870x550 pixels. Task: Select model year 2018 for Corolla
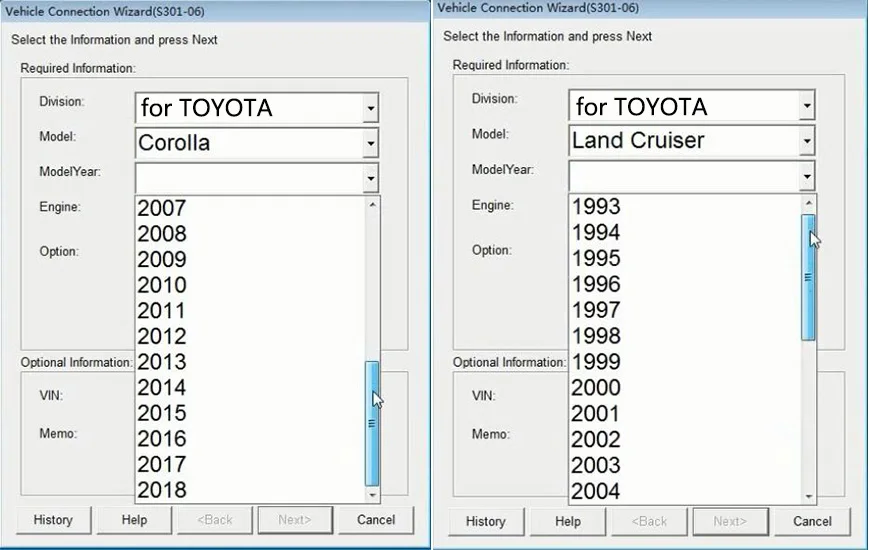(250, 490)
